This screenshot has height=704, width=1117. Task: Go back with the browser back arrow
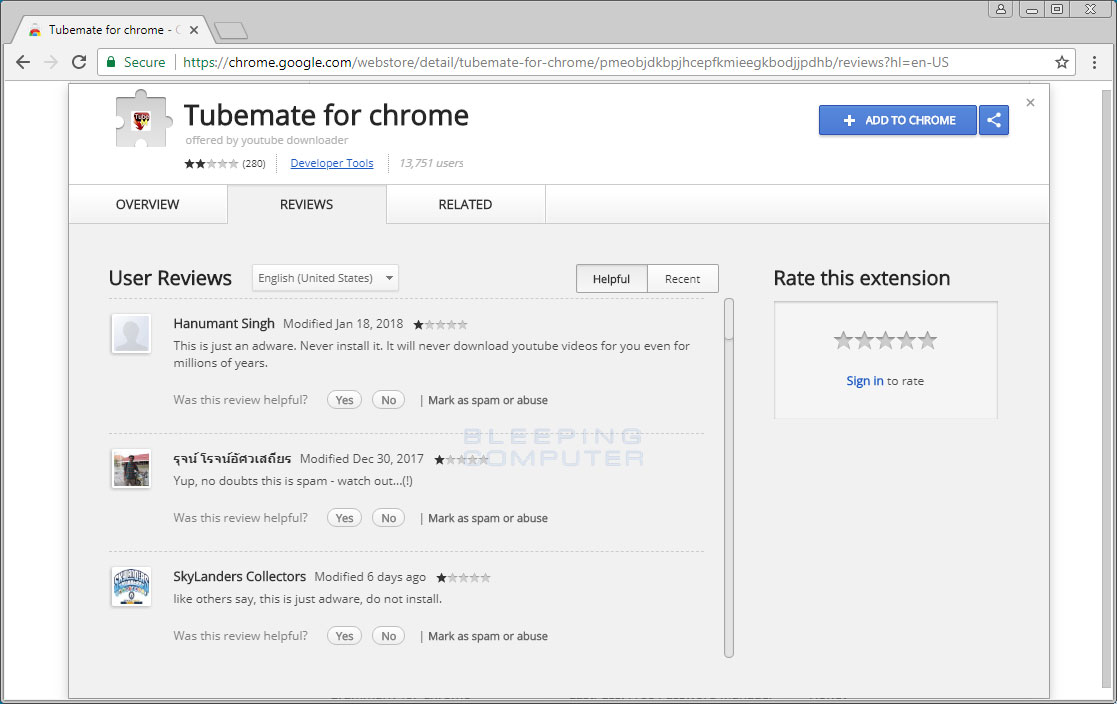coord(23,62)
